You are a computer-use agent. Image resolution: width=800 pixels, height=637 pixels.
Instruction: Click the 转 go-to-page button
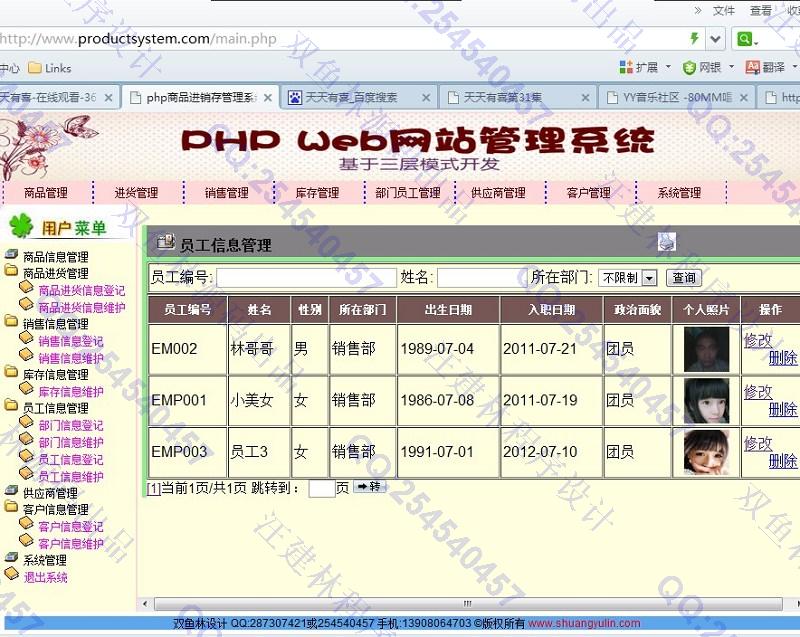369,487
